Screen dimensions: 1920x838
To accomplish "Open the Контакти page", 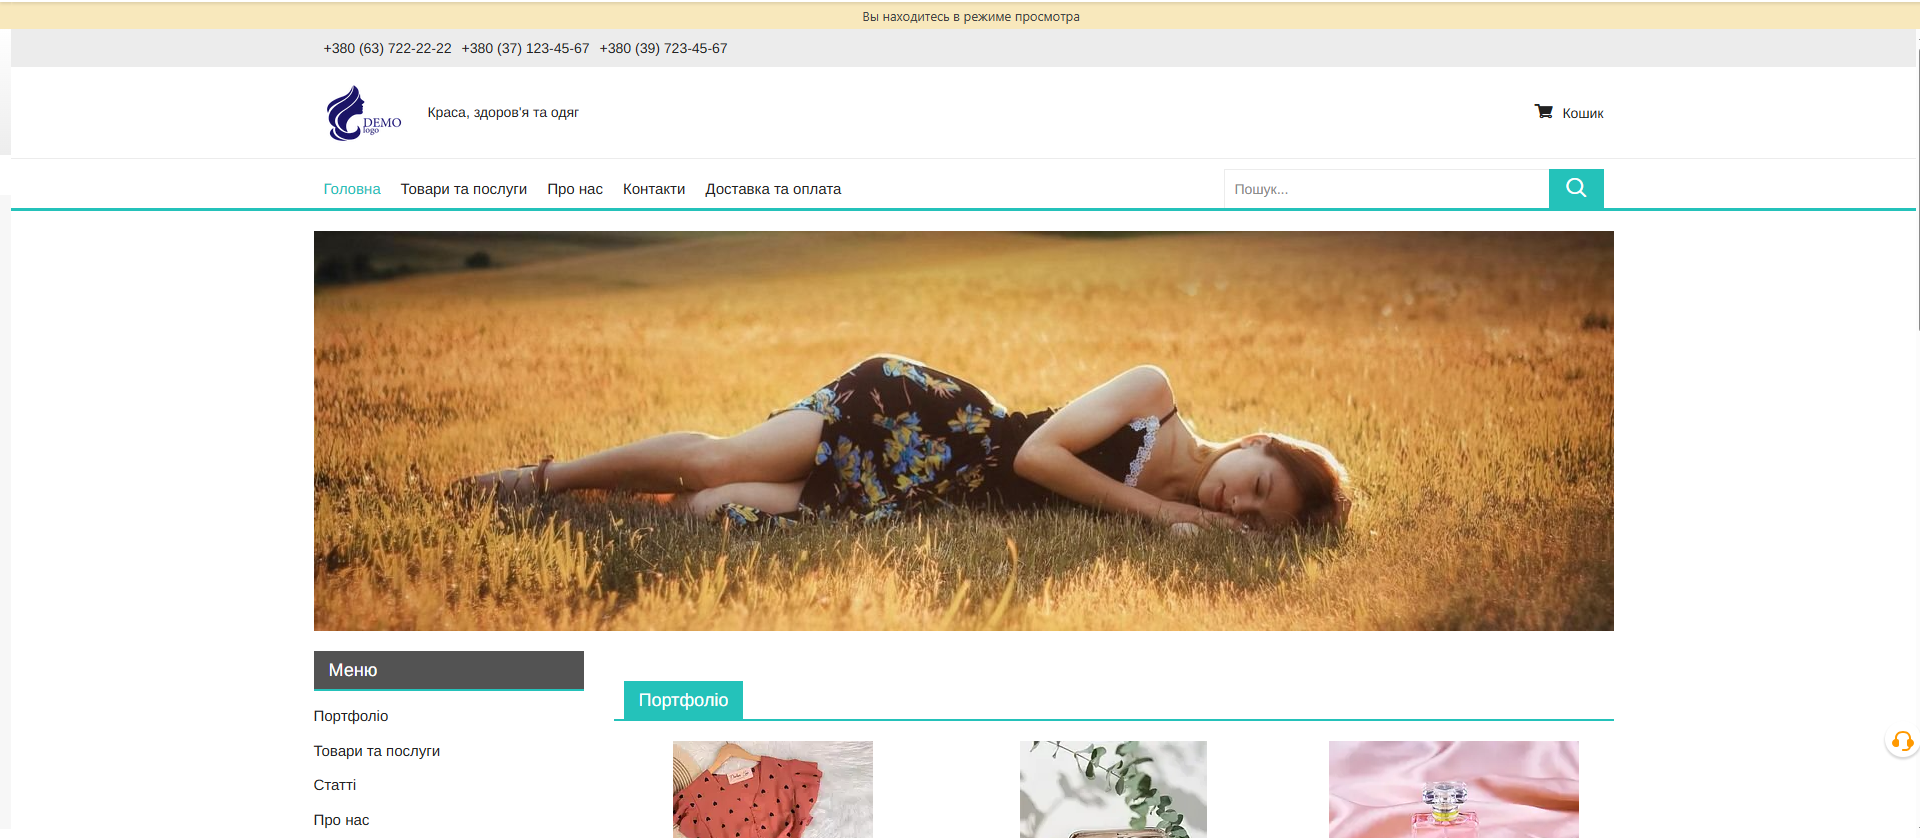I will (x=653, y=189).
